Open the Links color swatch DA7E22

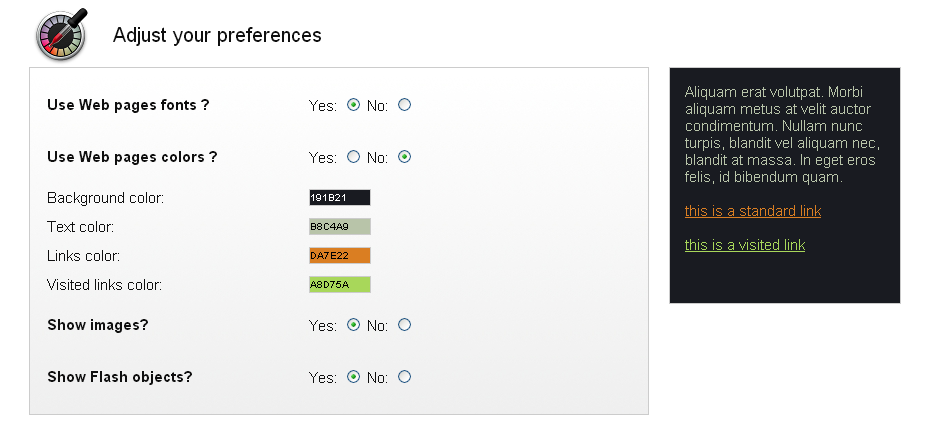pyautogui.click(x=340, y=256)
